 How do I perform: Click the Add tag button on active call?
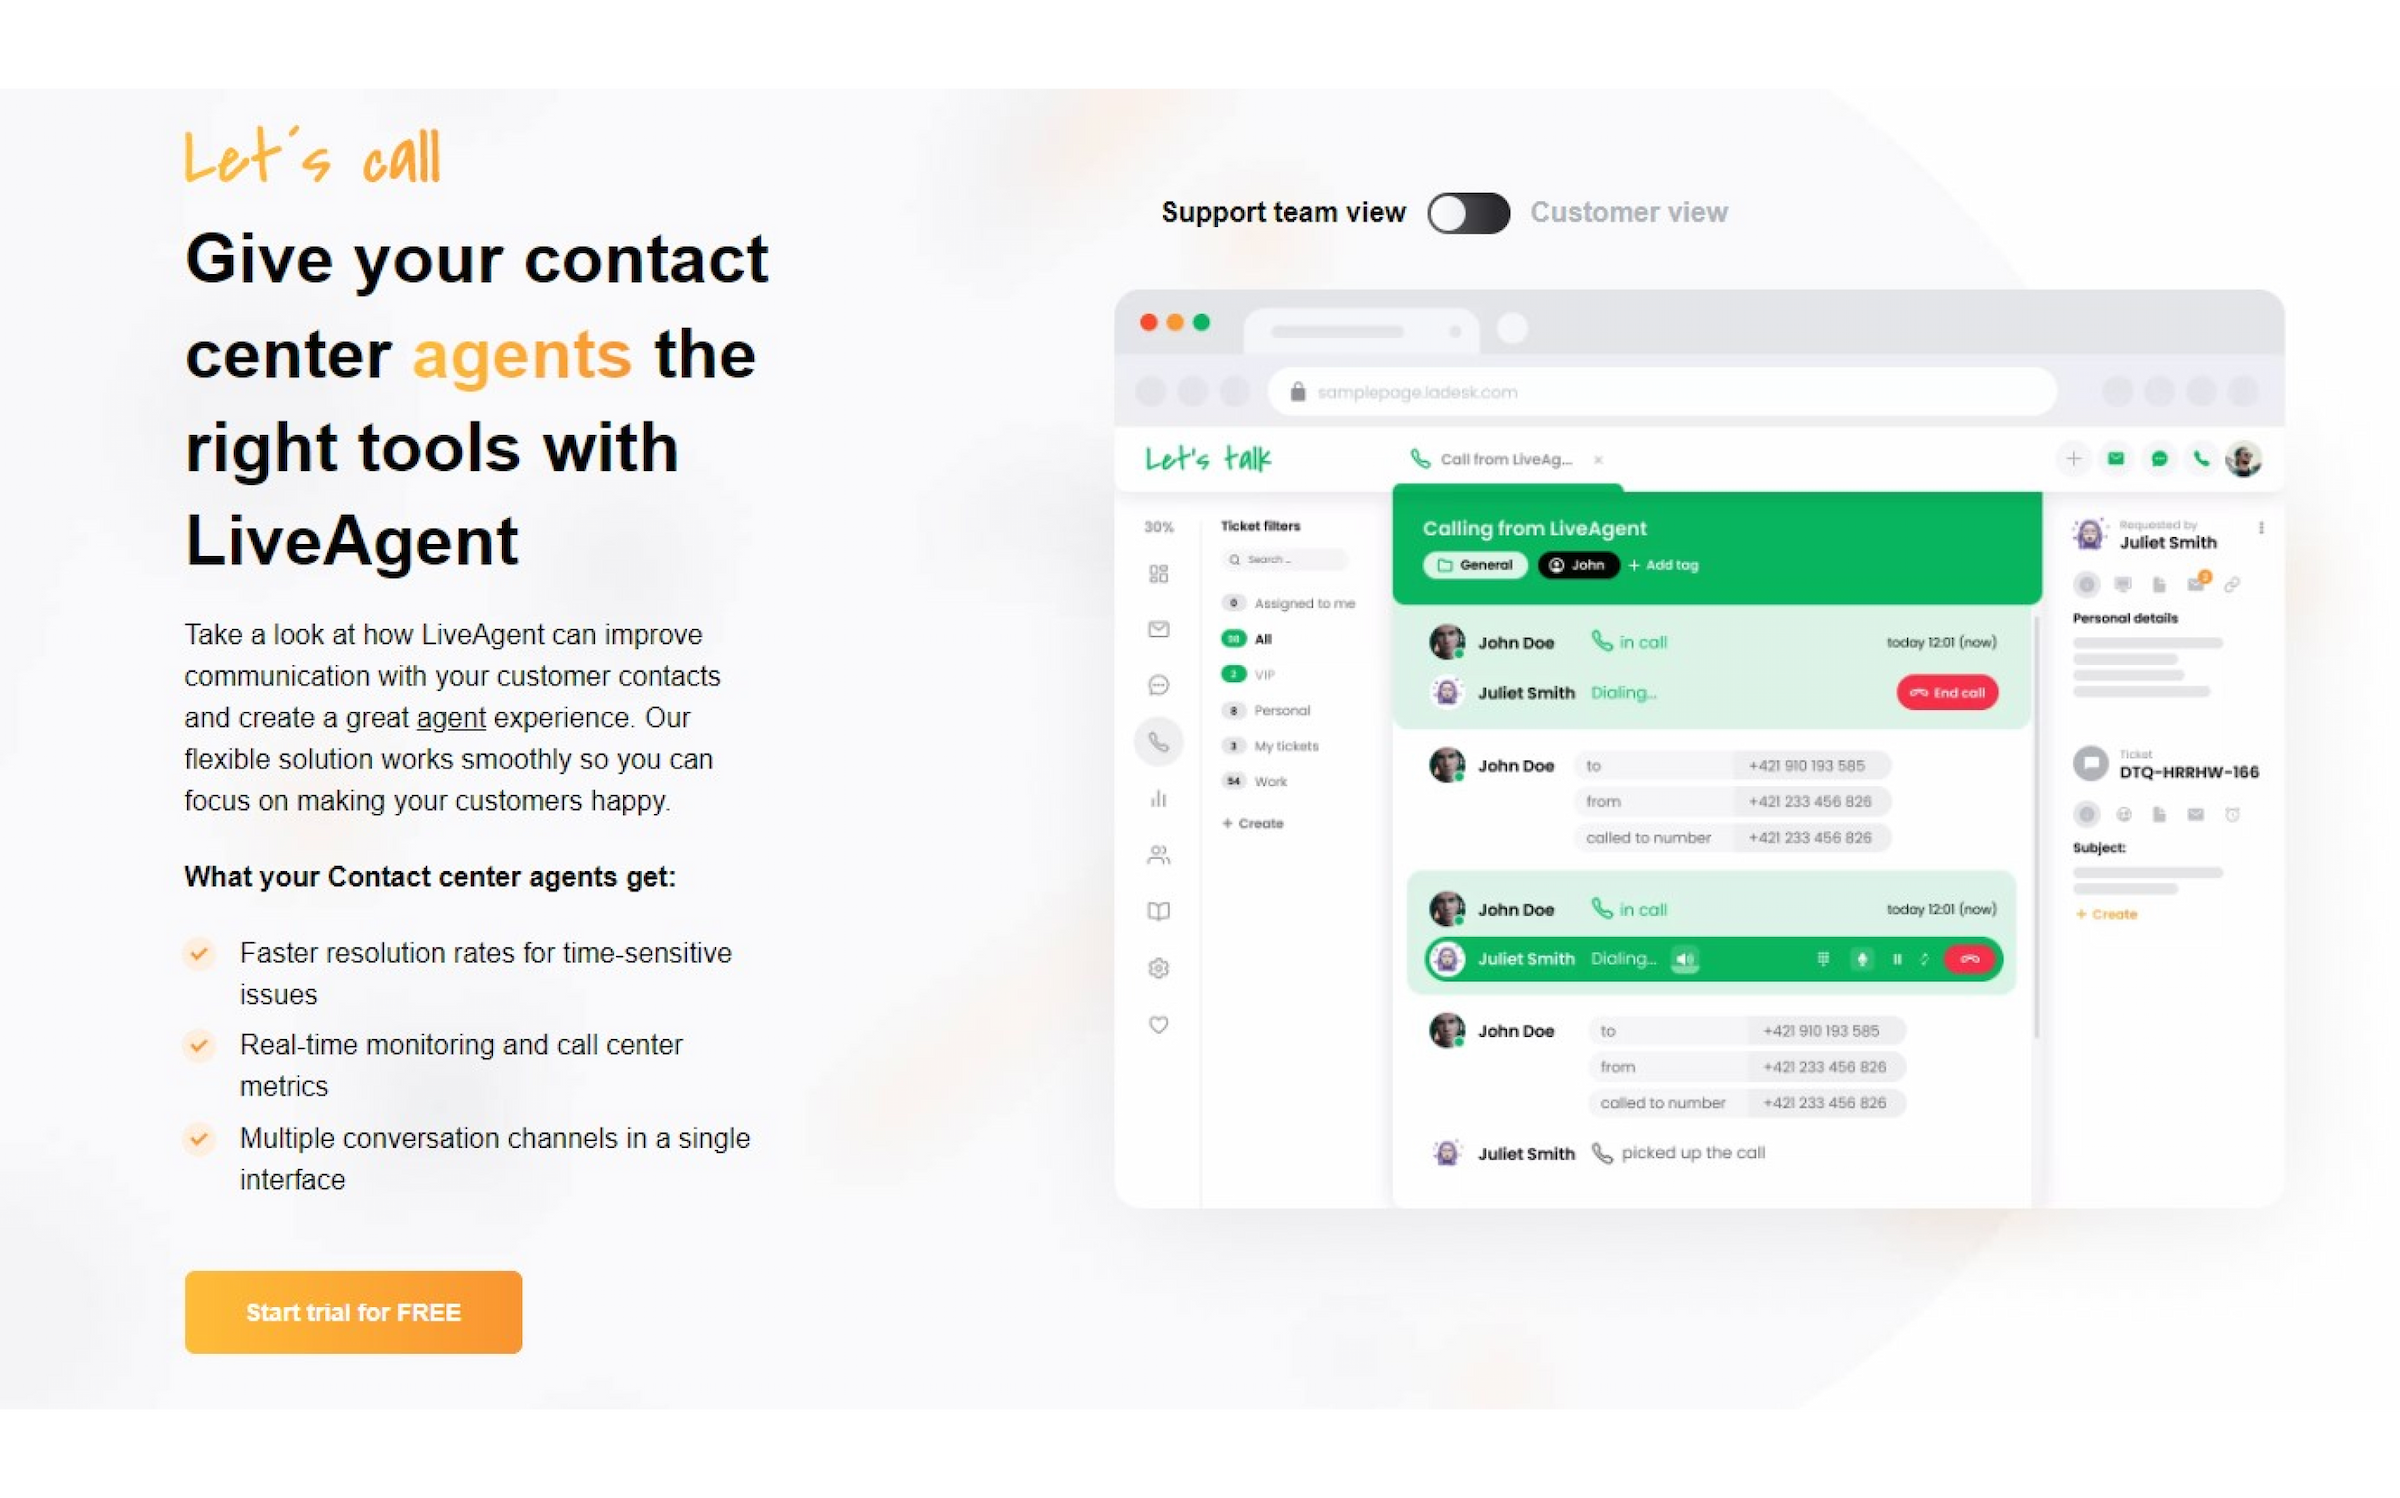click(x=1662, y=564)
